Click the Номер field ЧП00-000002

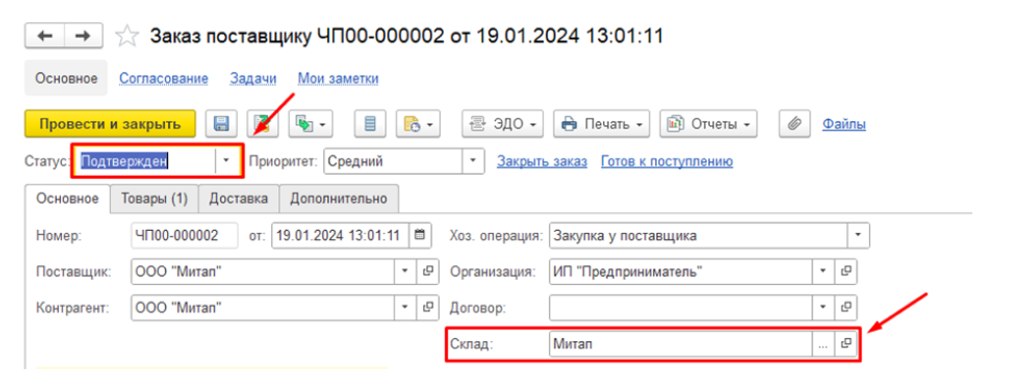pyautogui.click(x=185, y=236)
